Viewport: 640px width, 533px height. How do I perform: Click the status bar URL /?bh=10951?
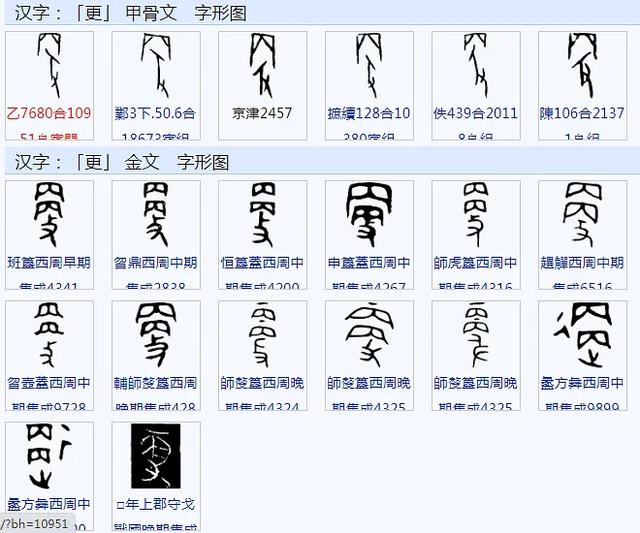[x=34, y=524]
